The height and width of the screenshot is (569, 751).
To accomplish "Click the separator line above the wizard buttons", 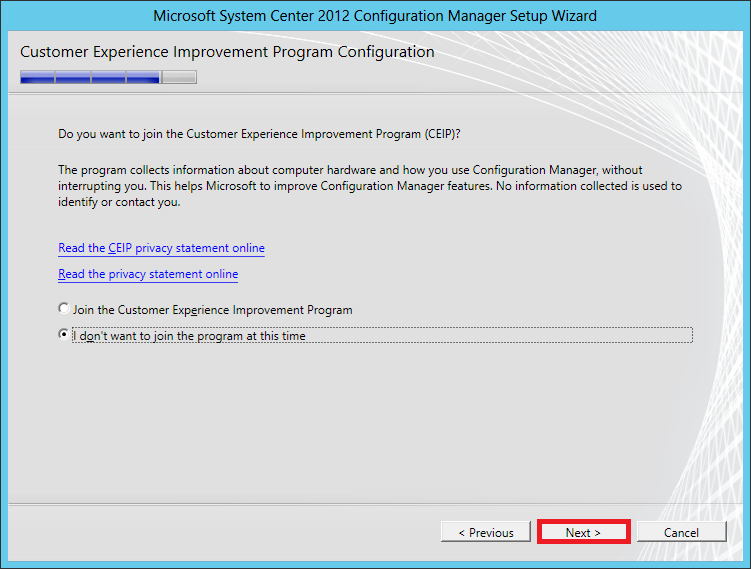I will pyautogui.click(x=375, y=503).
